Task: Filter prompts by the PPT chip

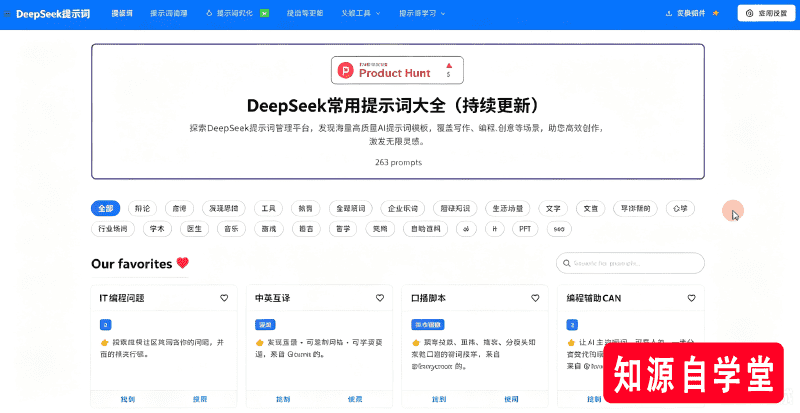Action: (x=525, y=229)
